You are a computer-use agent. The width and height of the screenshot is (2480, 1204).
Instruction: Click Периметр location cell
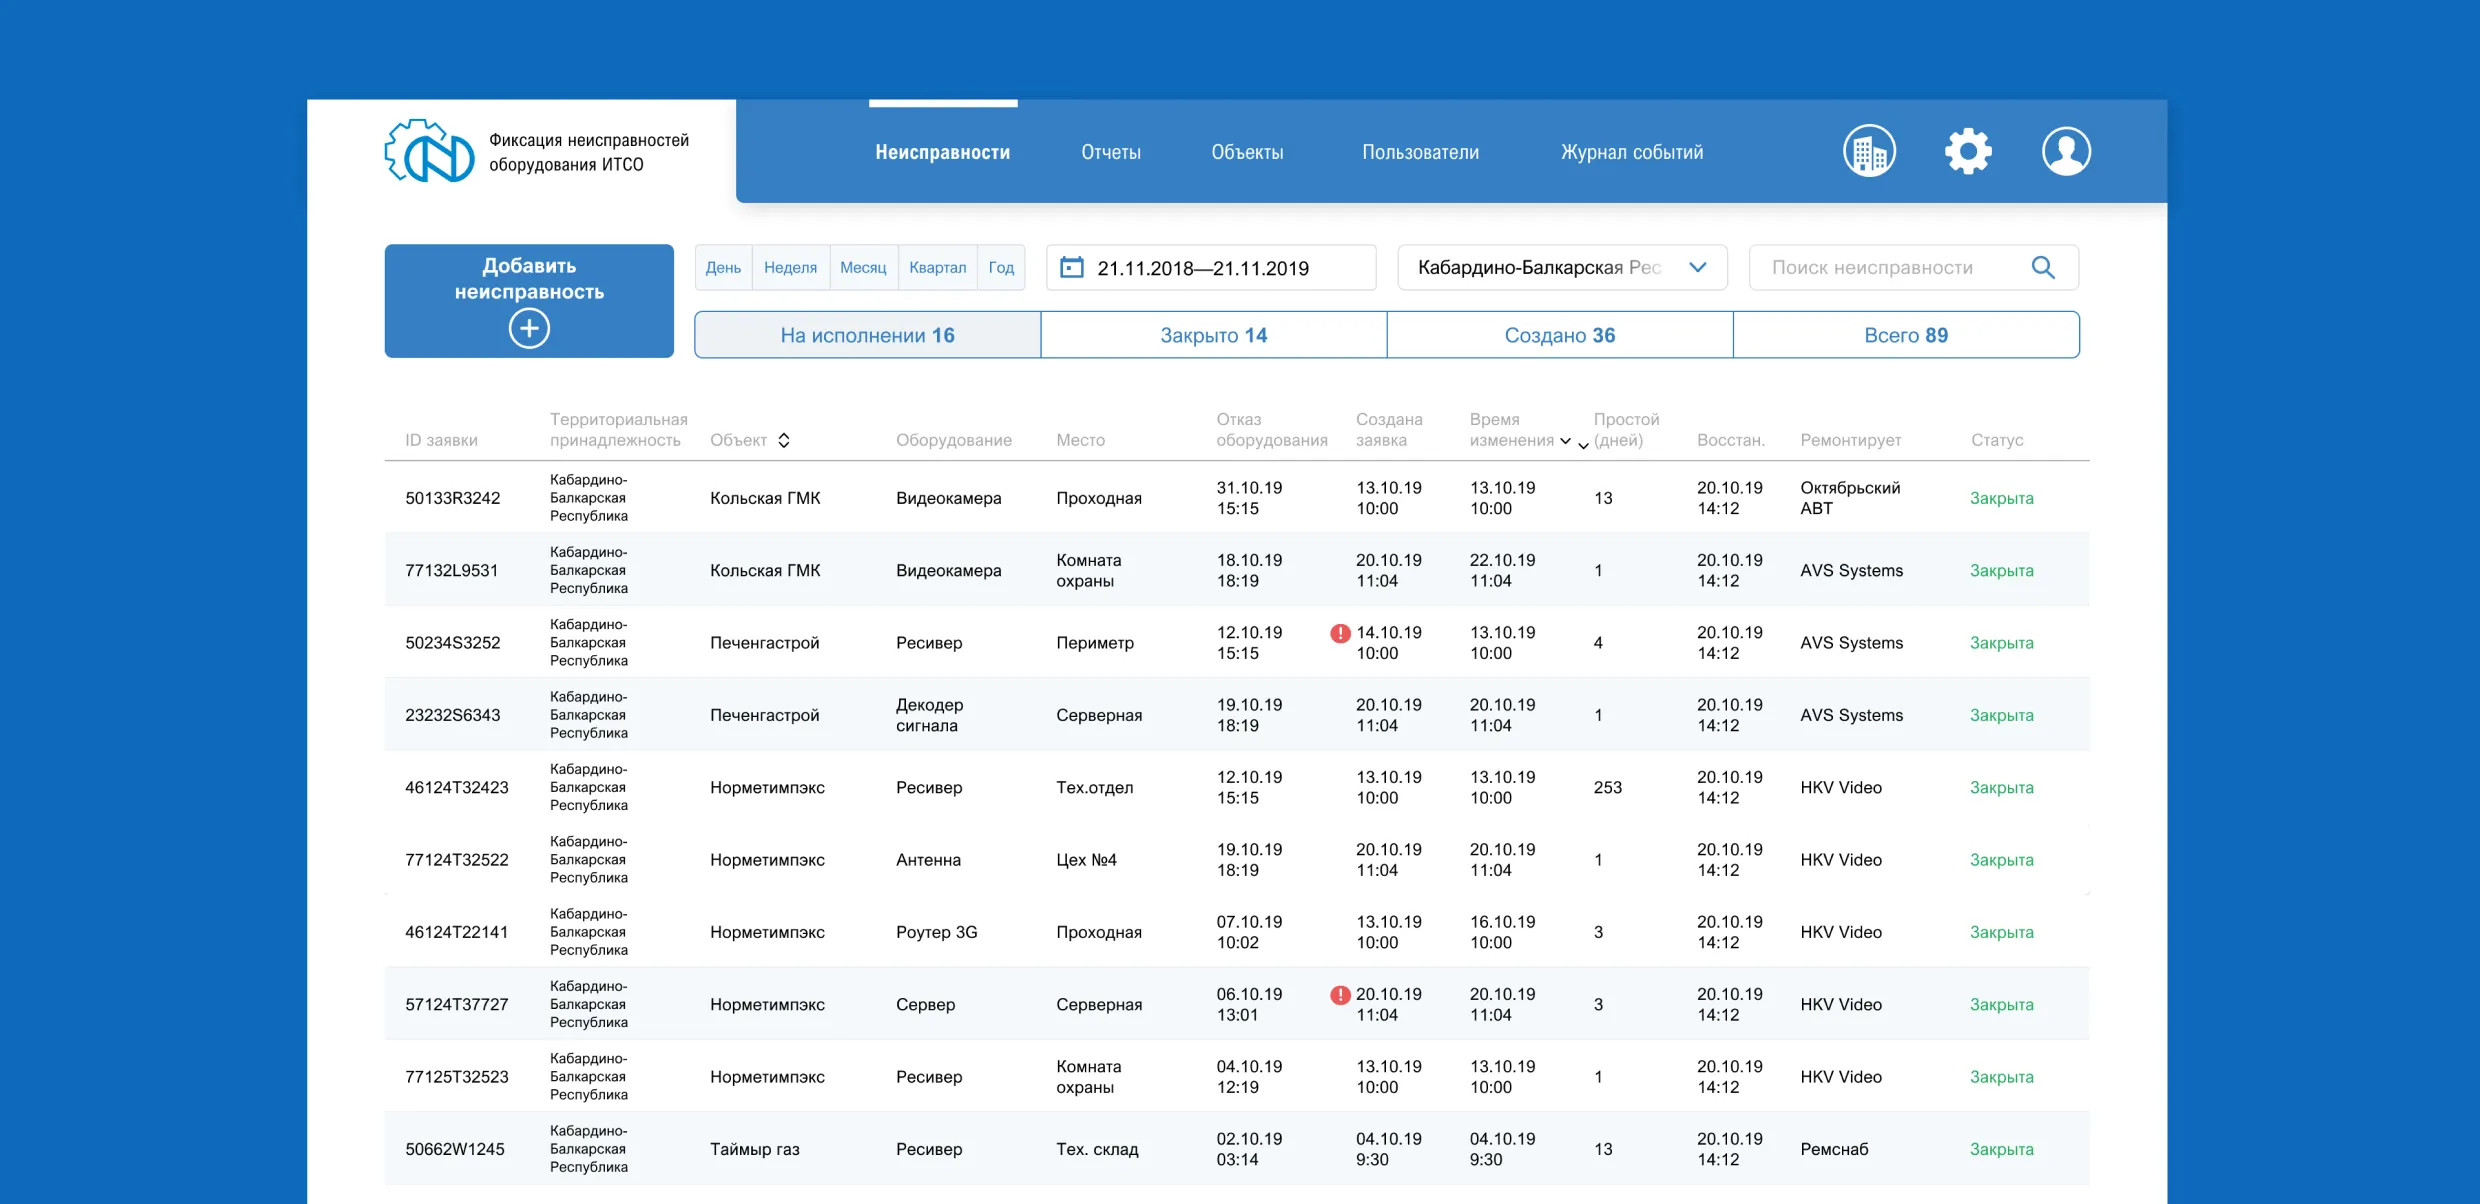[x=1094, y=643]
